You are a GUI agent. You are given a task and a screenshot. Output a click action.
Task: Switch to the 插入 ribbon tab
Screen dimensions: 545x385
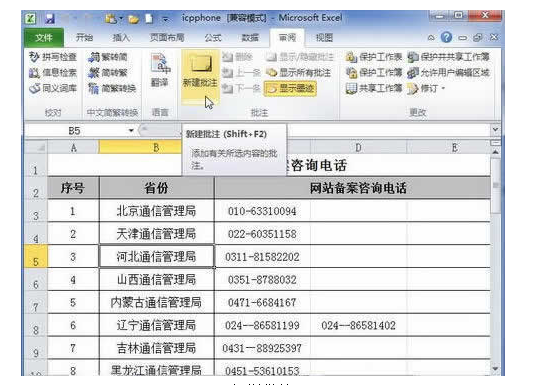(121, 38)
